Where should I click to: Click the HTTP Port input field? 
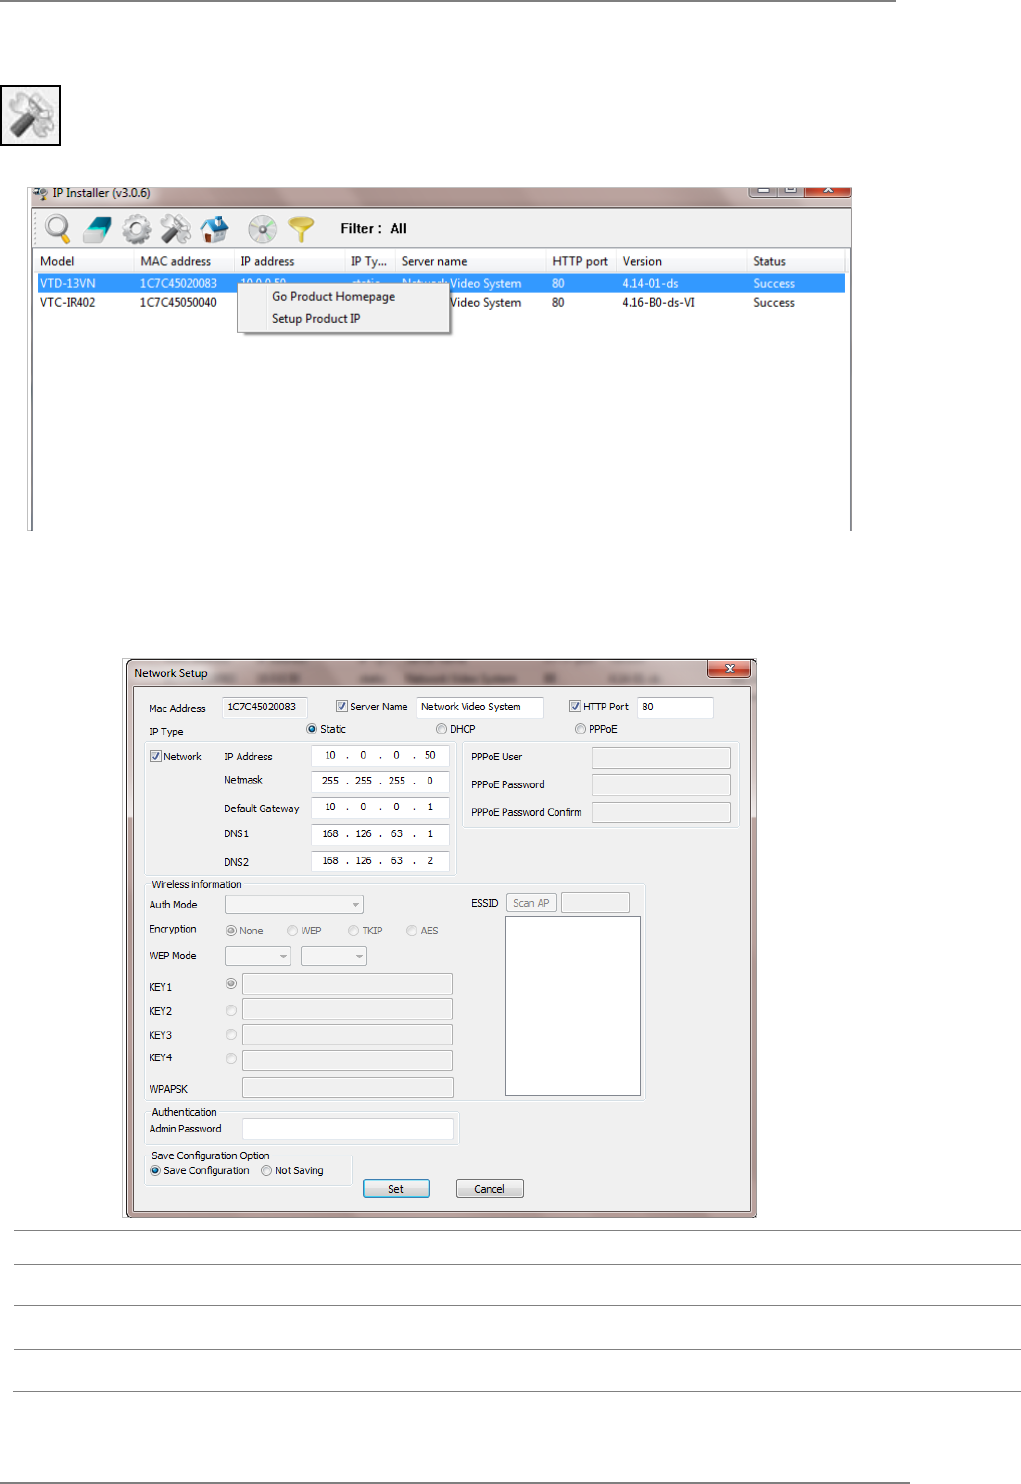coord(675,707)
